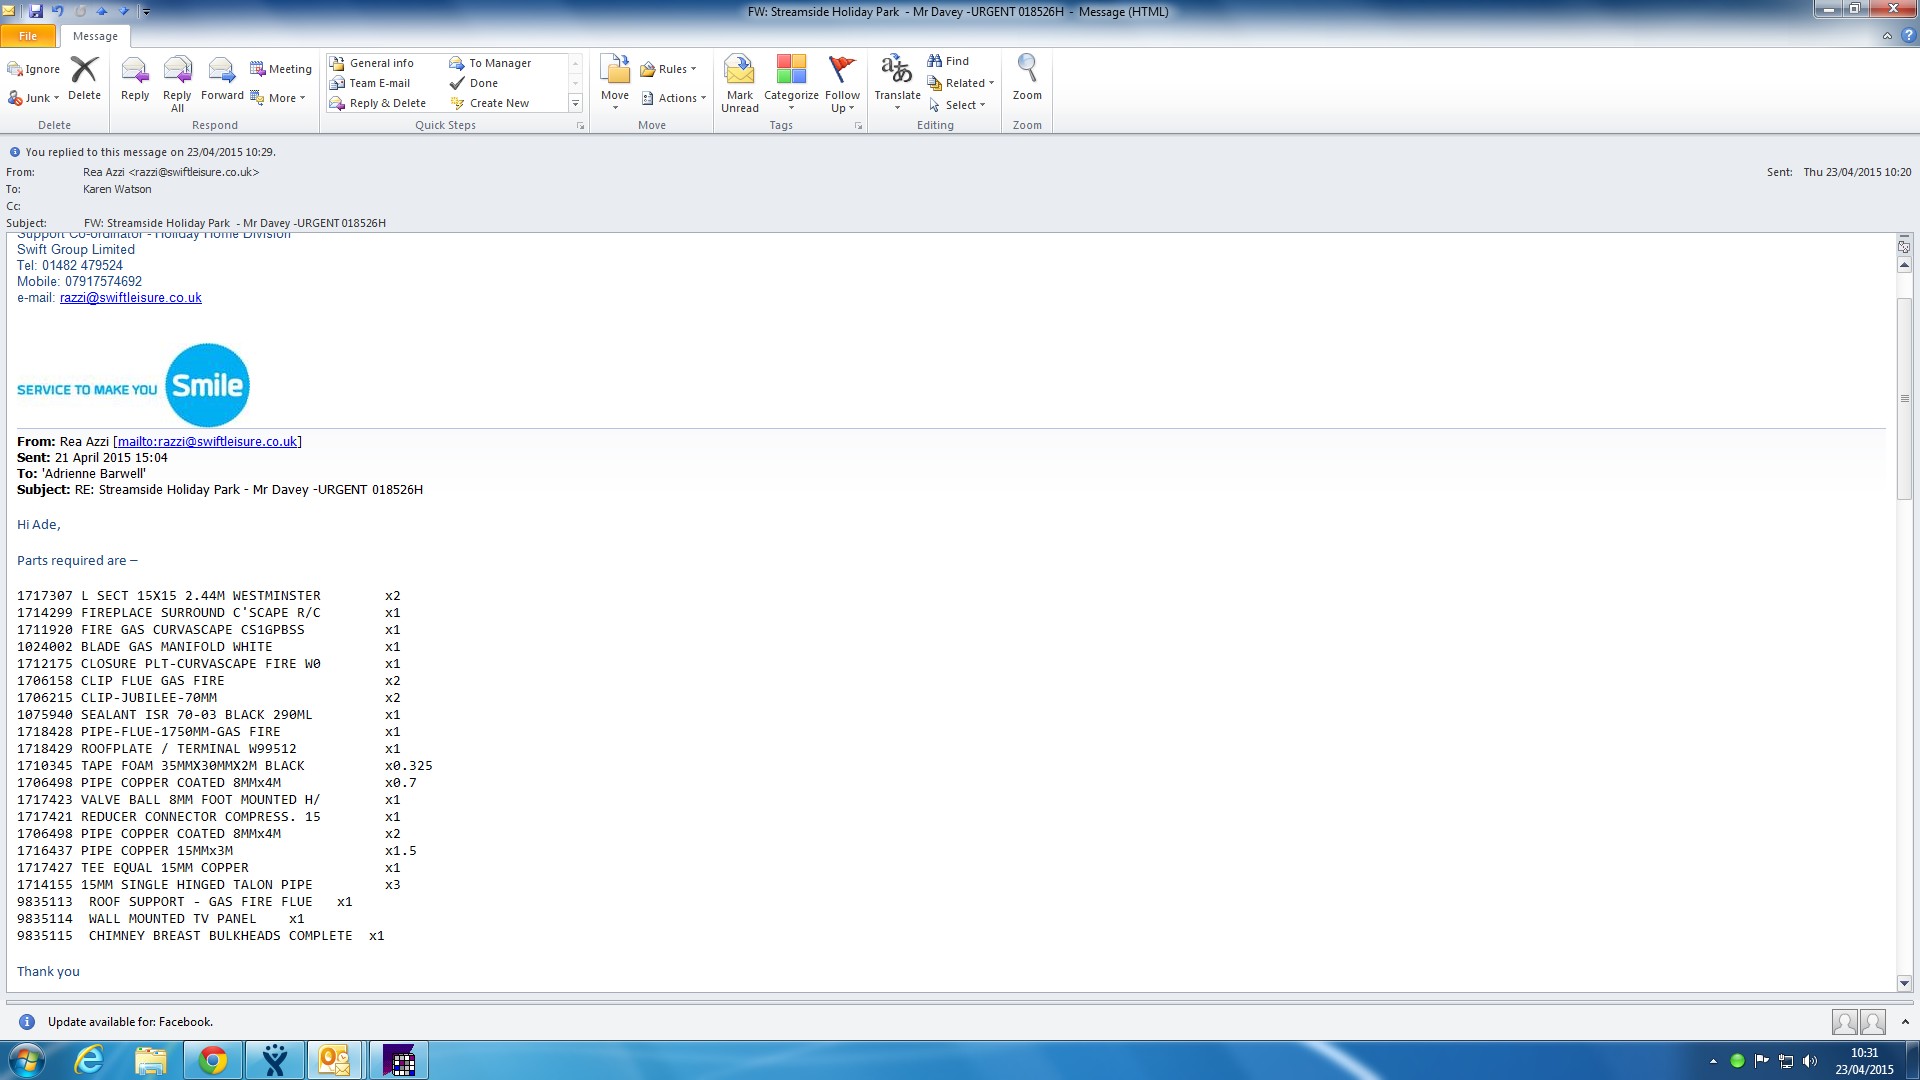Click the Reply icon

coord(135,79)
